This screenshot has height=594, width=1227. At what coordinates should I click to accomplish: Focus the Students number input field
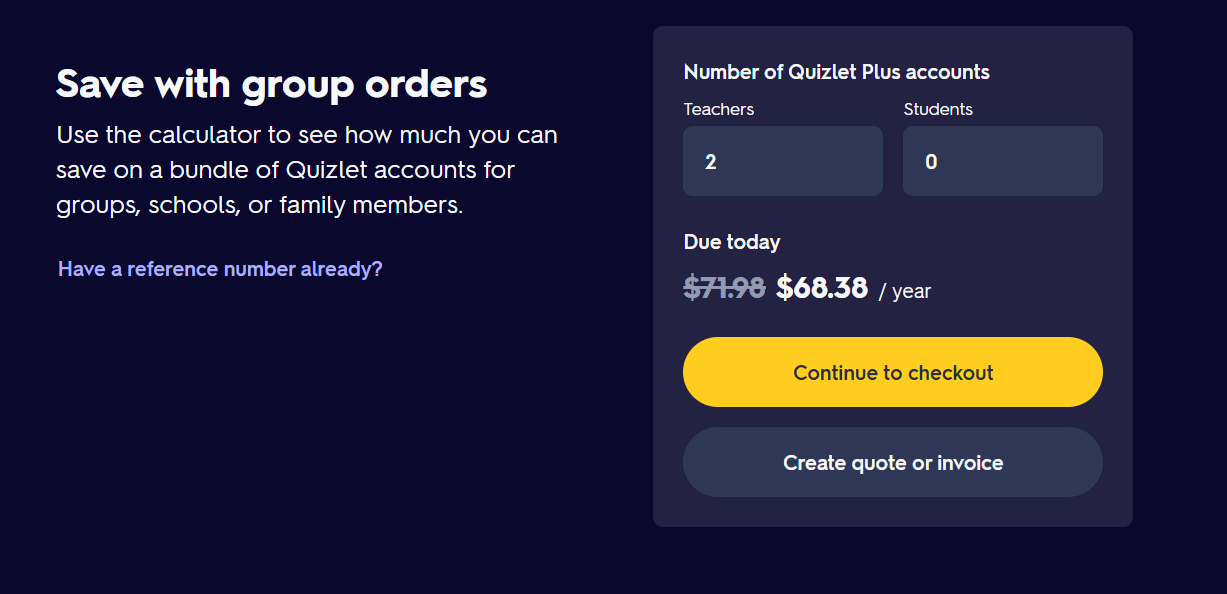coord(1002,161)
